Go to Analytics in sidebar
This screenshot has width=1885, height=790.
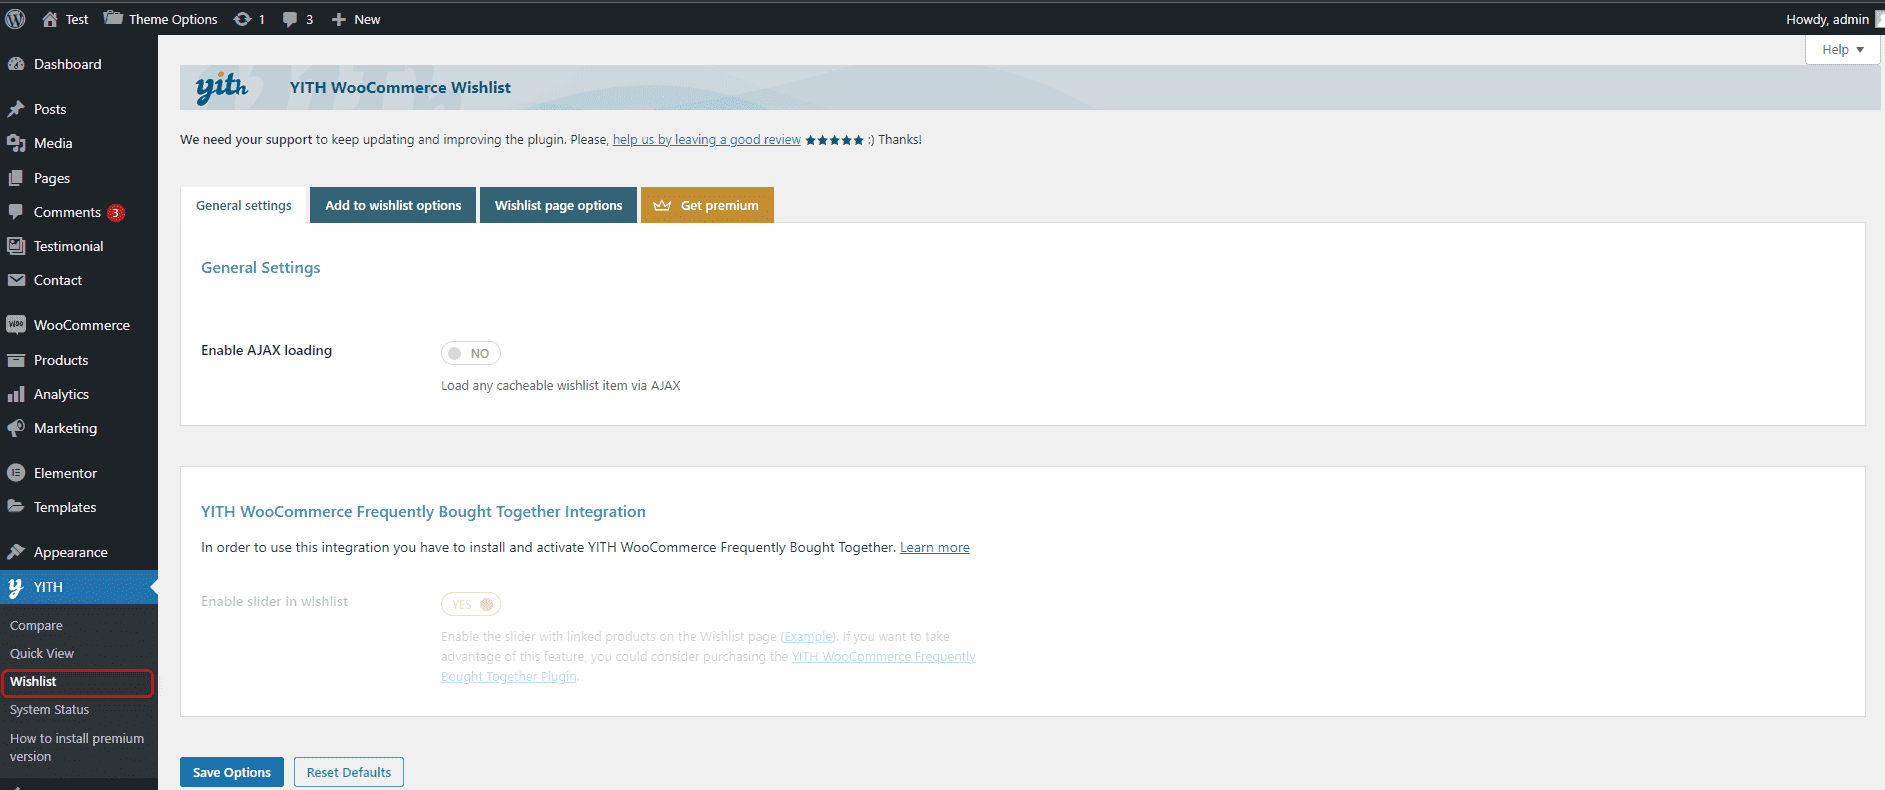tap(61, 394)
